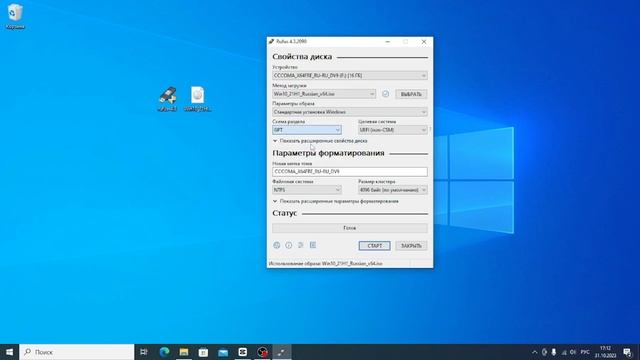The width and height of the screenshot is (640, 360).
Task: Close the Rufus window with X
Action: [x=424, y=42]
